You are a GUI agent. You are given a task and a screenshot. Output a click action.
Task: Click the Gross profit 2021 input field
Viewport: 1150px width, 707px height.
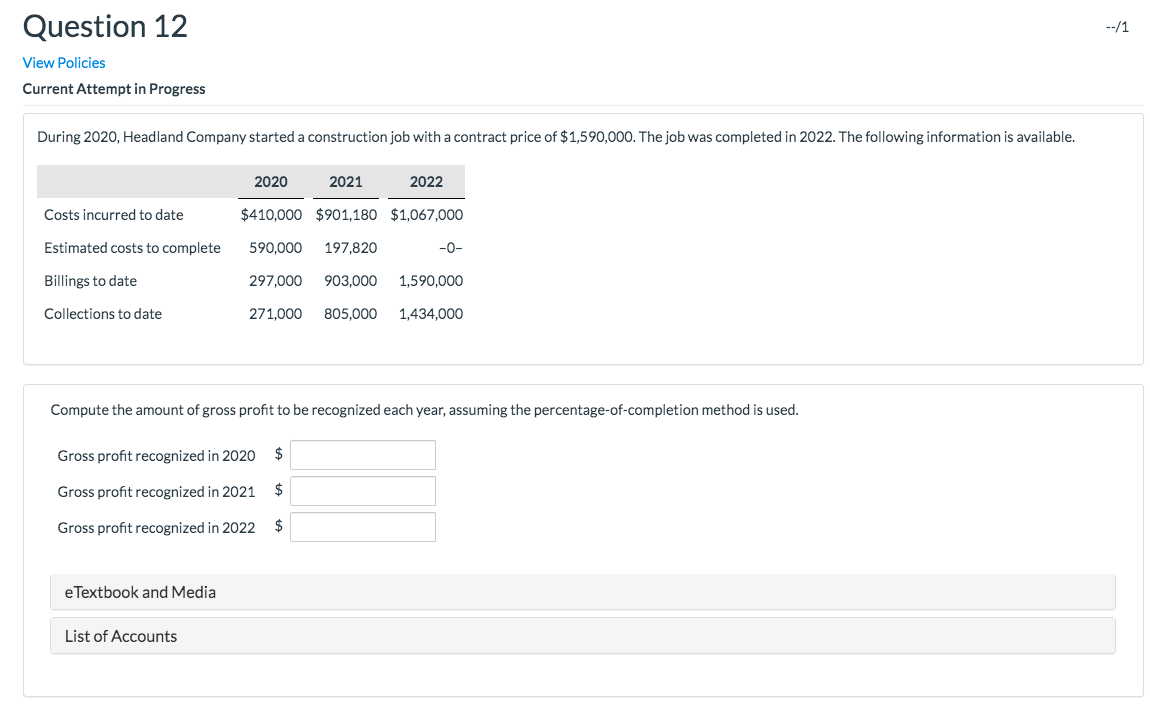click(362, 490)
